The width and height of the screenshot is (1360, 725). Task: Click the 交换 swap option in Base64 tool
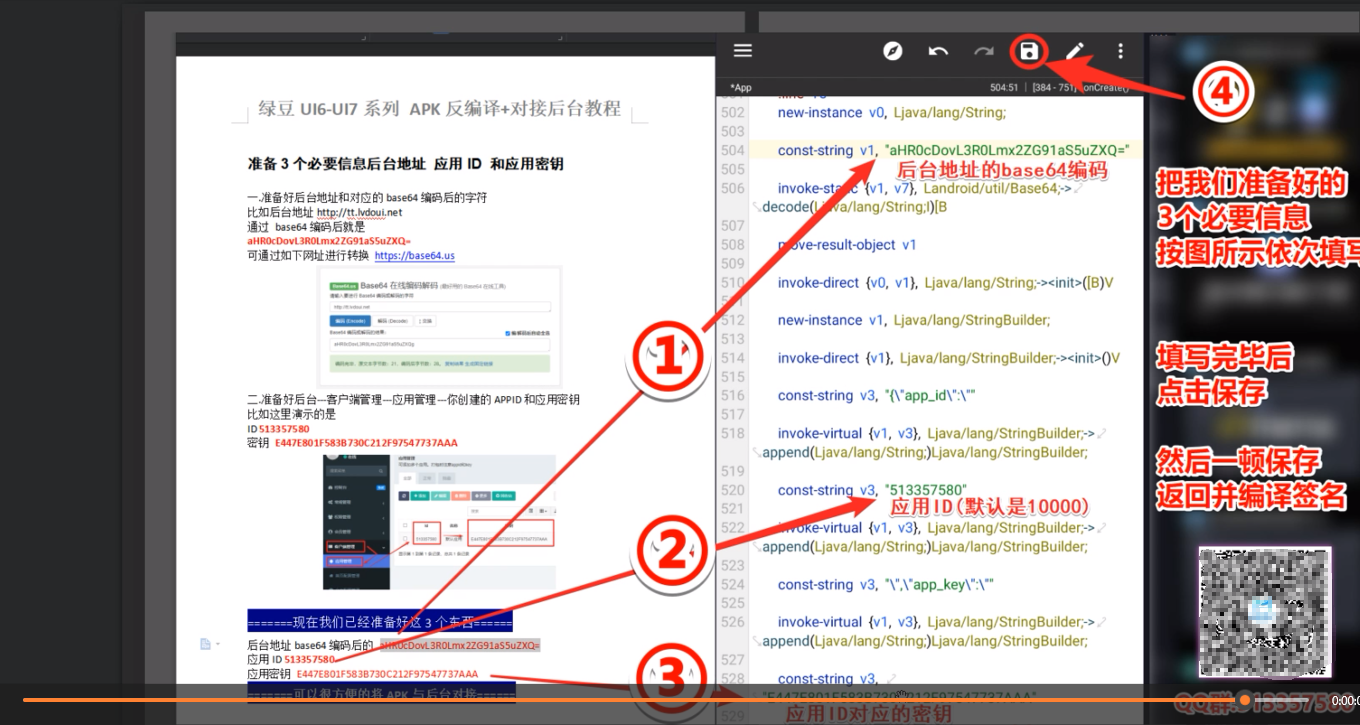[x=426, y=321]
